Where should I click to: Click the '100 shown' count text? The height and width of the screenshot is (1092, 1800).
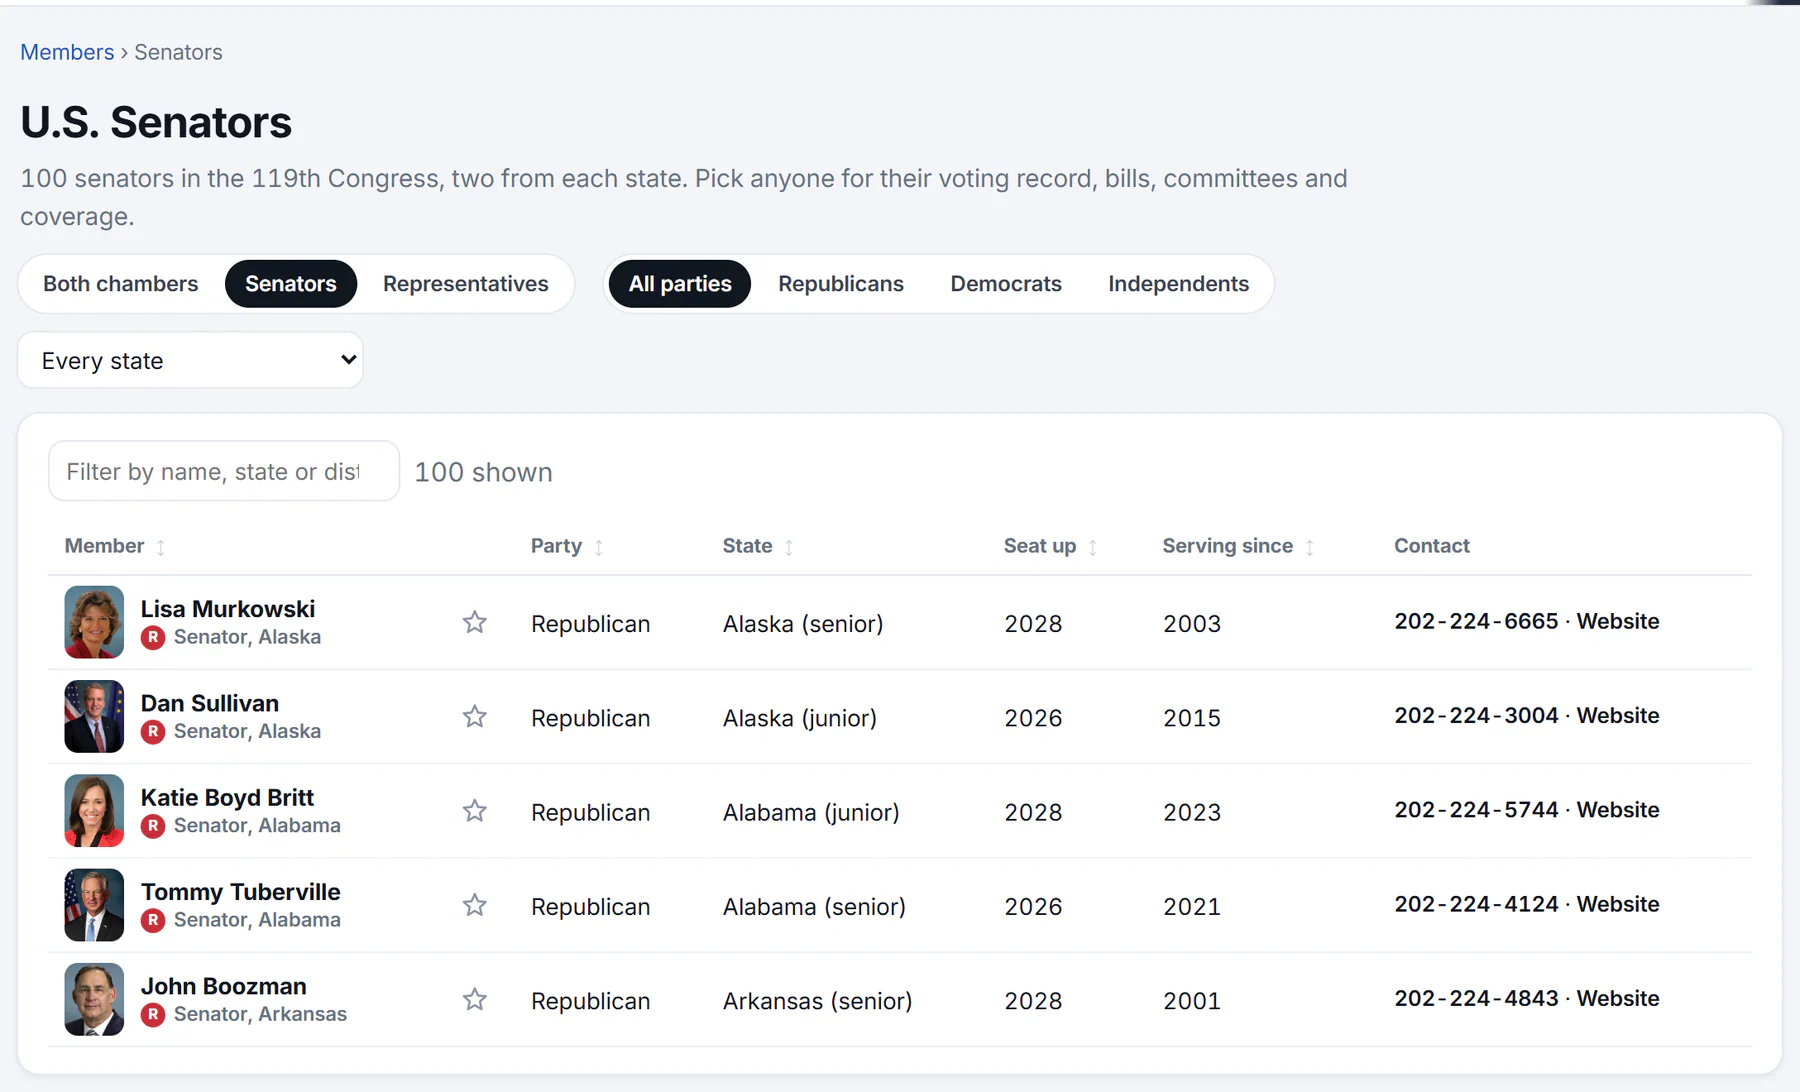[x=484, y=472]
